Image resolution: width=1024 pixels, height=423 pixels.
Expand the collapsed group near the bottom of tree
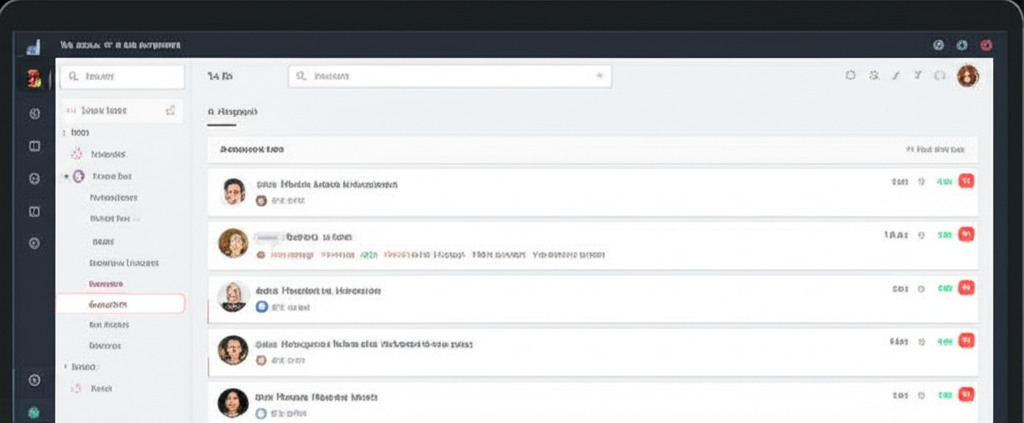(x=66, y=367)
